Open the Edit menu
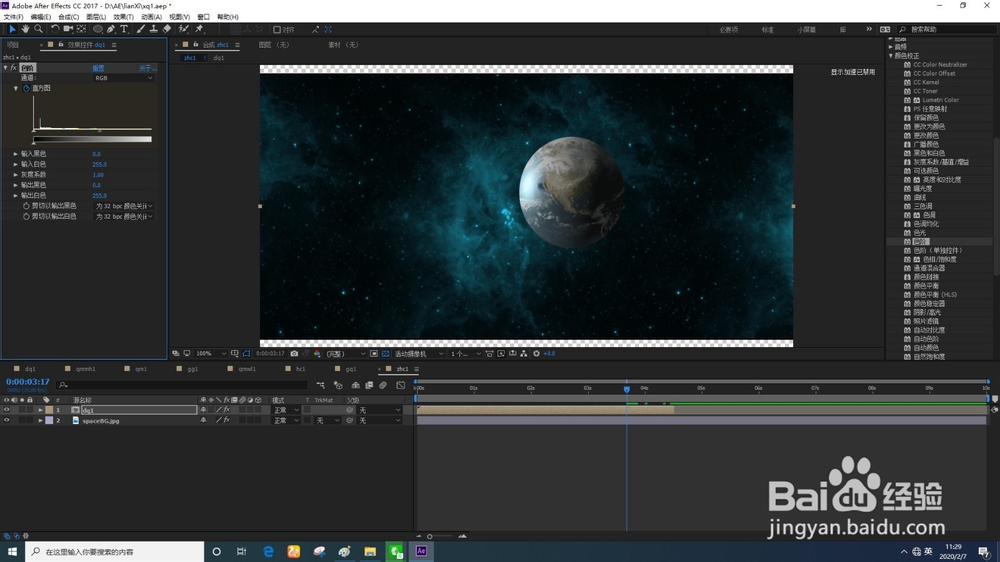1000x562 pixels. (x=40, y=17)
